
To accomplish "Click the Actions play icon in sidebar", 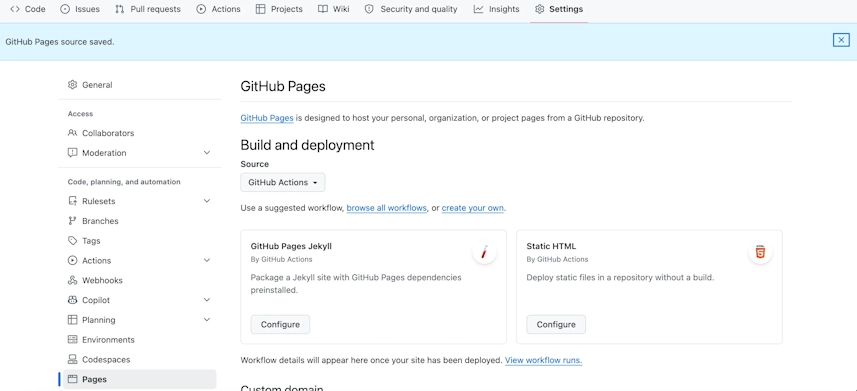I will (x=72, y=260).
